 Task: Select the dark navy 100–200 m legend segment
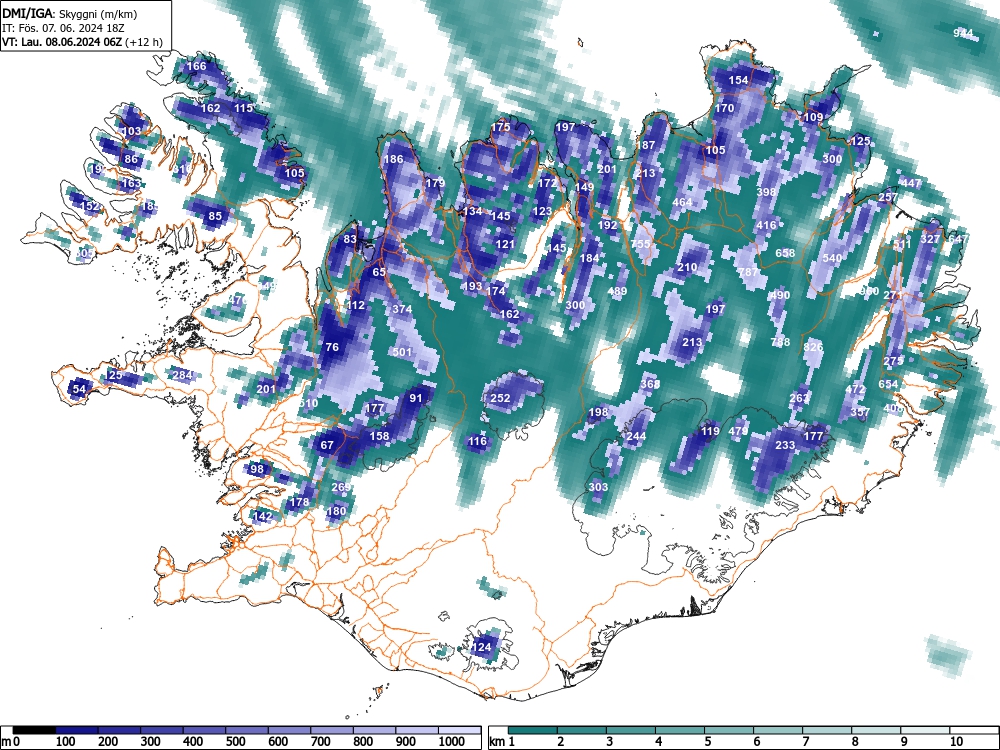[77, 730]
